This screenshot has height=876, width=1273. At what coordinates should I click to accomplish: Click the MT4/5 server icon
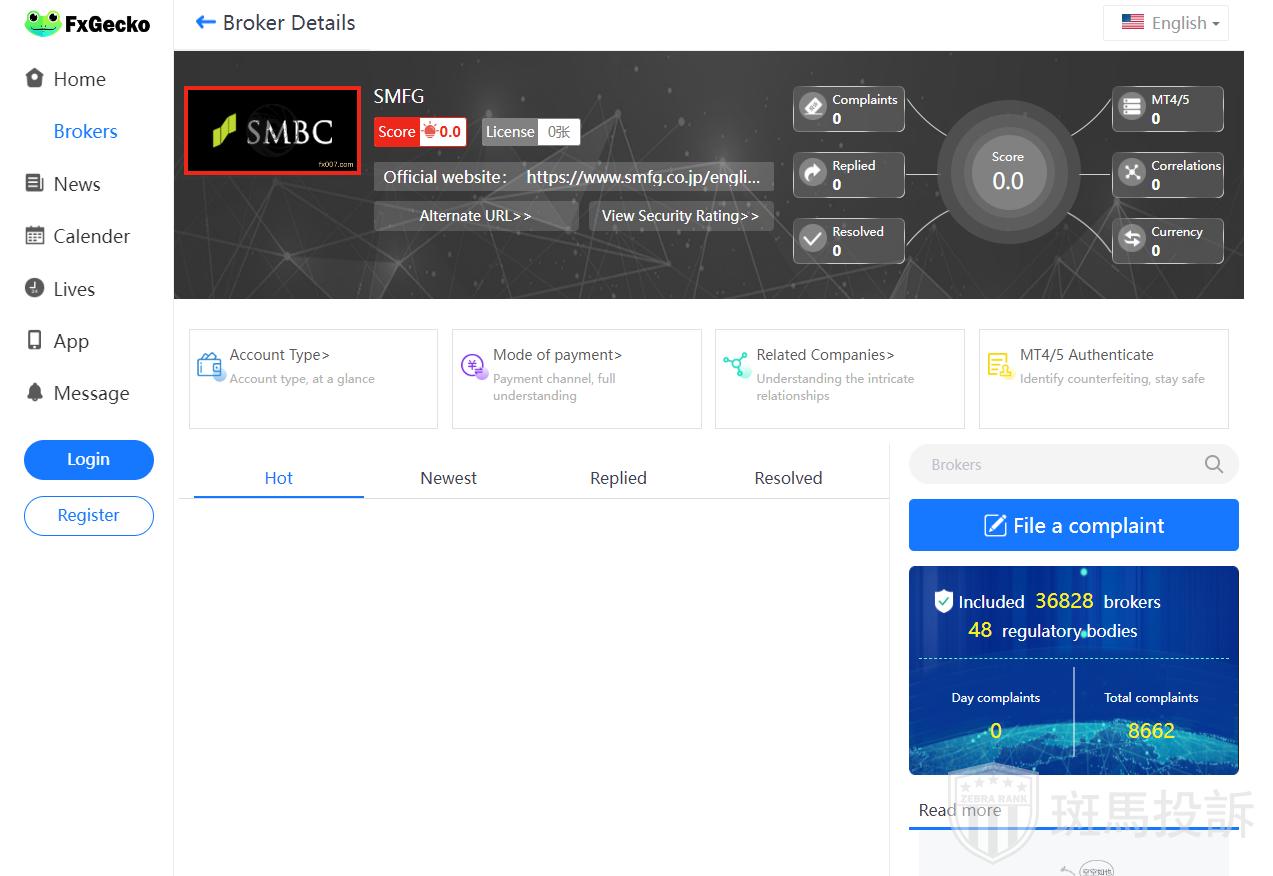click(x=1132, y=108)
